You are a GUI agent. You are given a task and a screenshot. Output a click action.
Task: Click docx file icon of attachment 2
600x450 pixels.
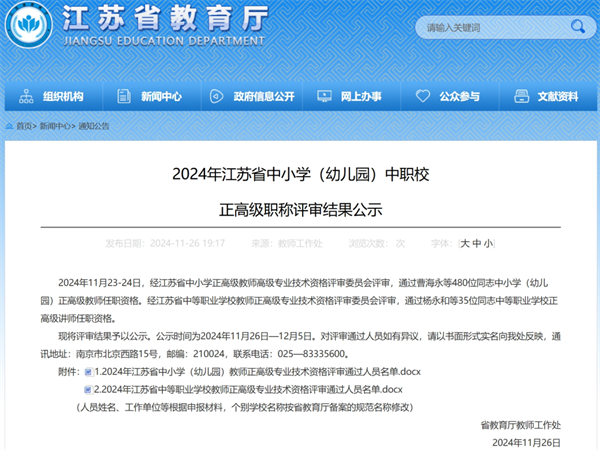click(x=87, y=389)
